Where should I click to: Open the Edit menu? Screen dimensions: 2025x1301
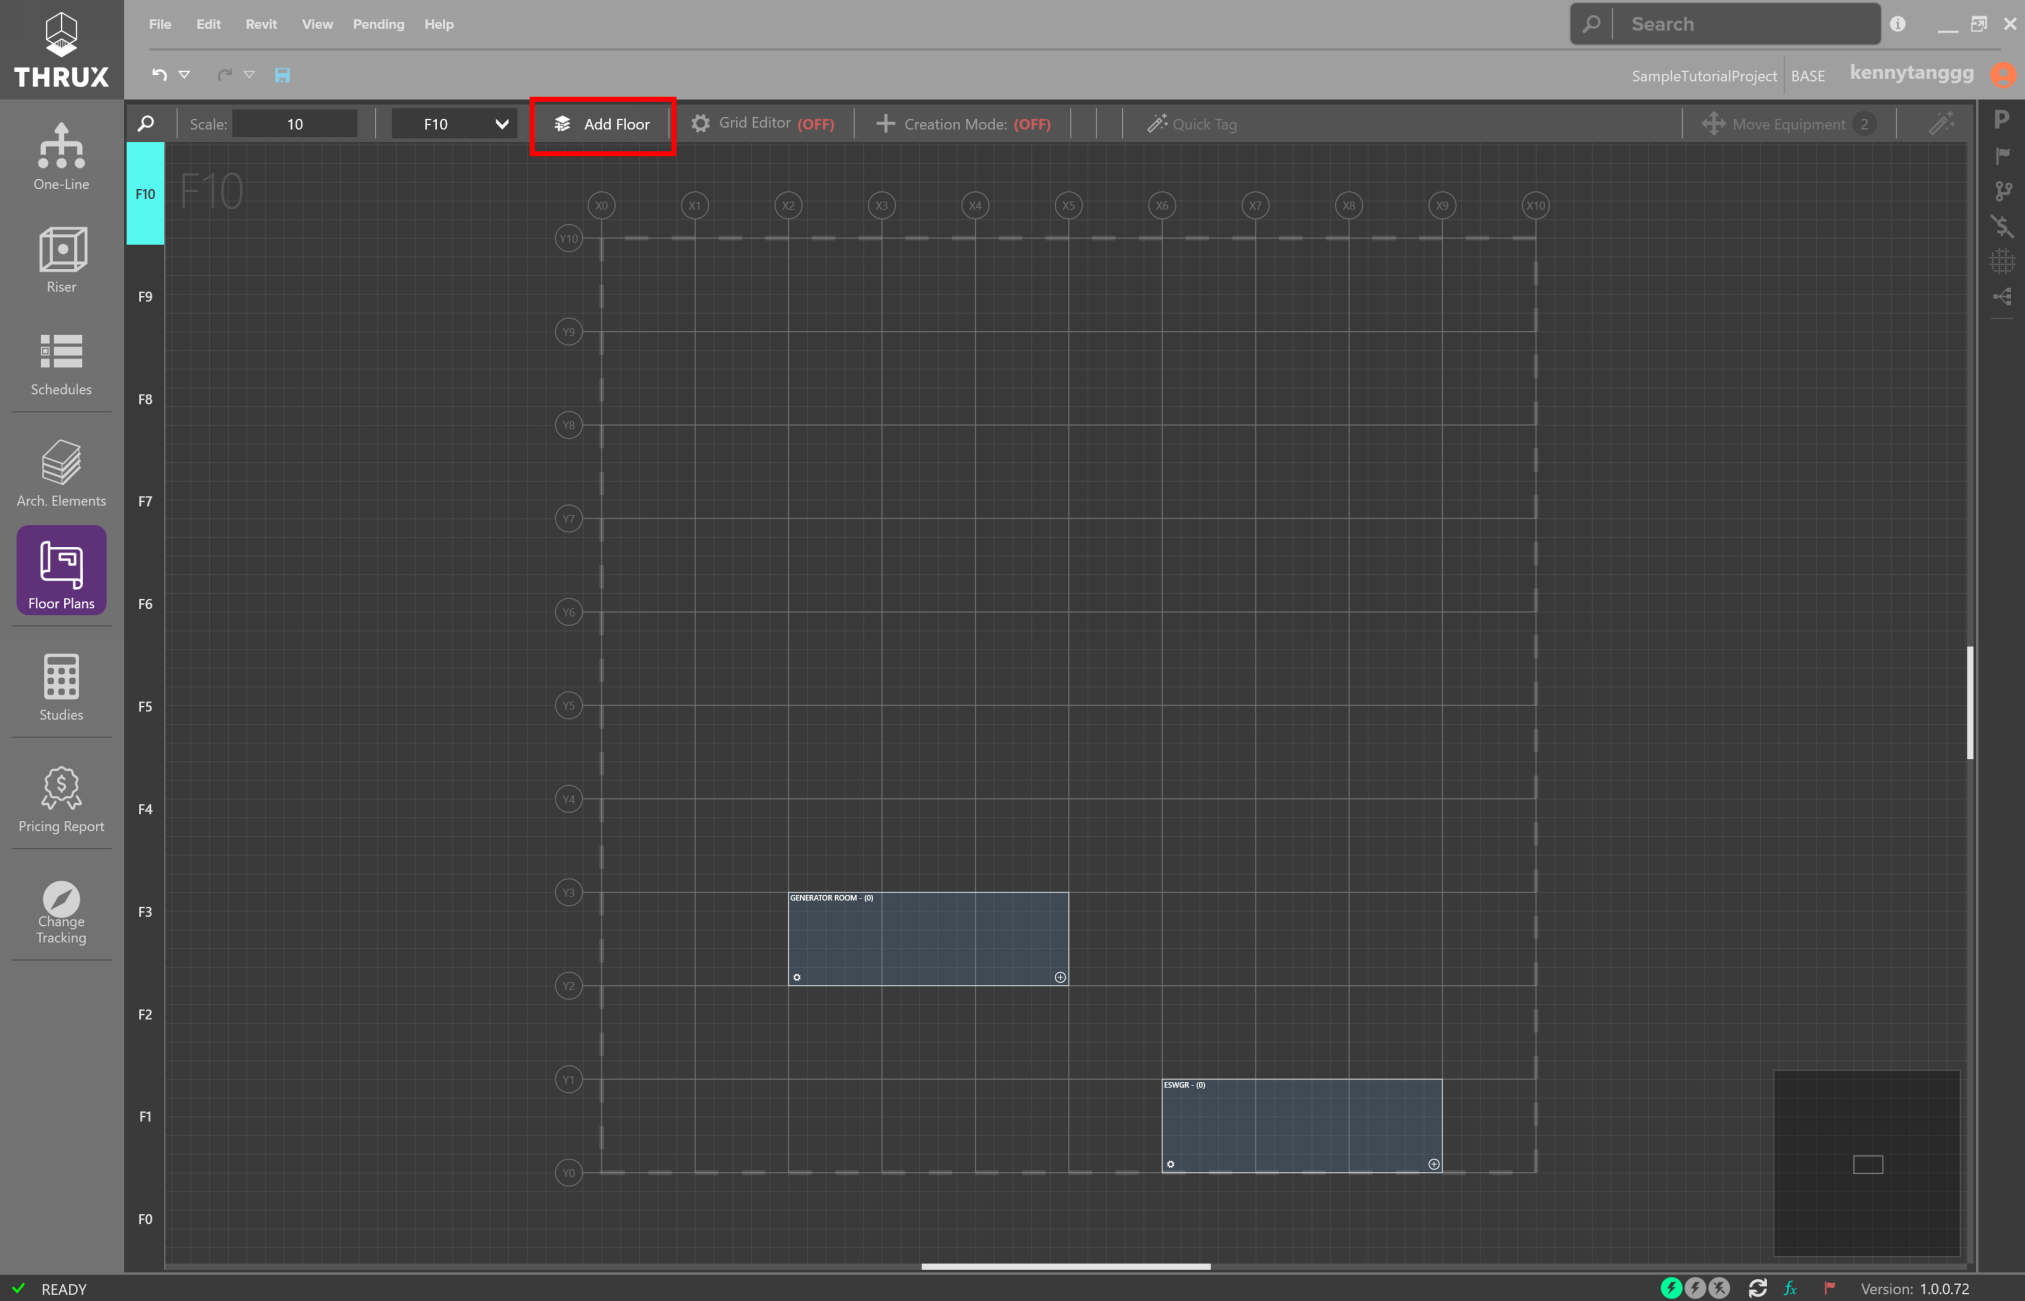208,24
